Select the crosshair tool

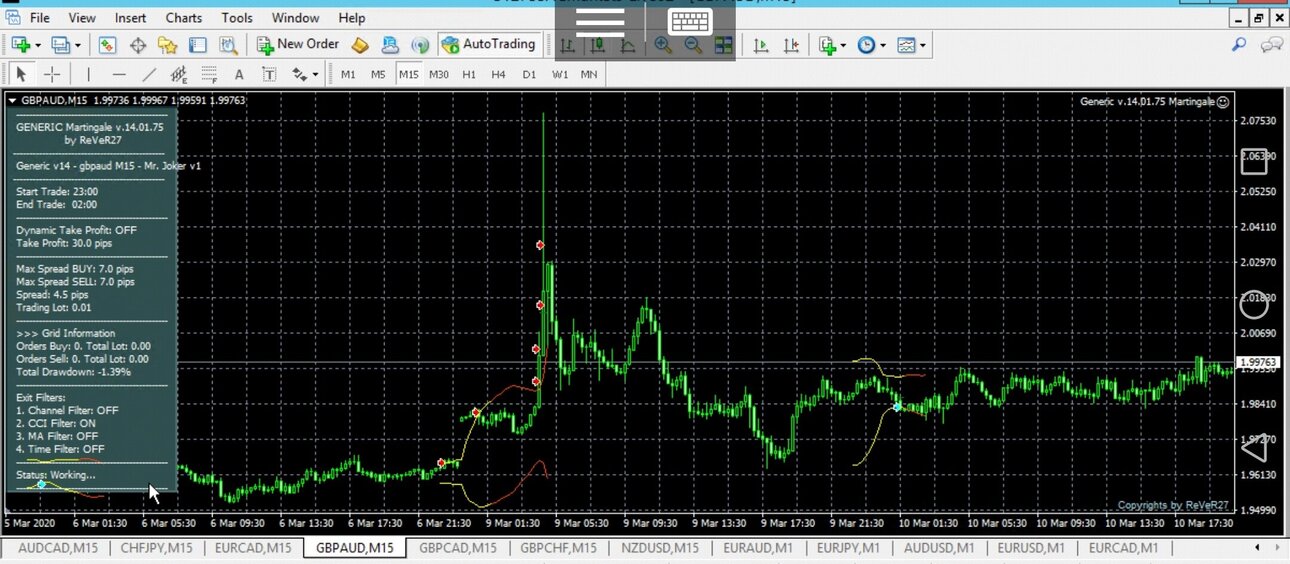point(52,74)
